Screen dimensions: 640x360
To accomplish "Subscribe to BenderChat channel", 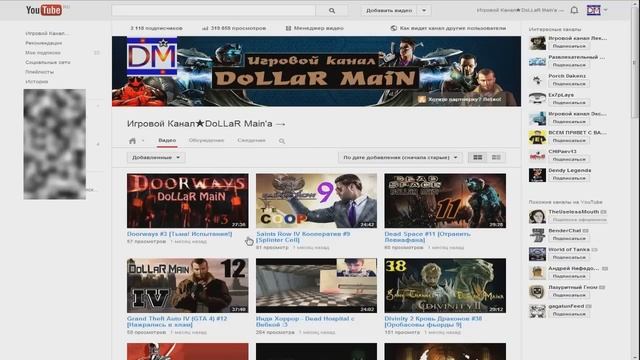I will pos(569,238).
